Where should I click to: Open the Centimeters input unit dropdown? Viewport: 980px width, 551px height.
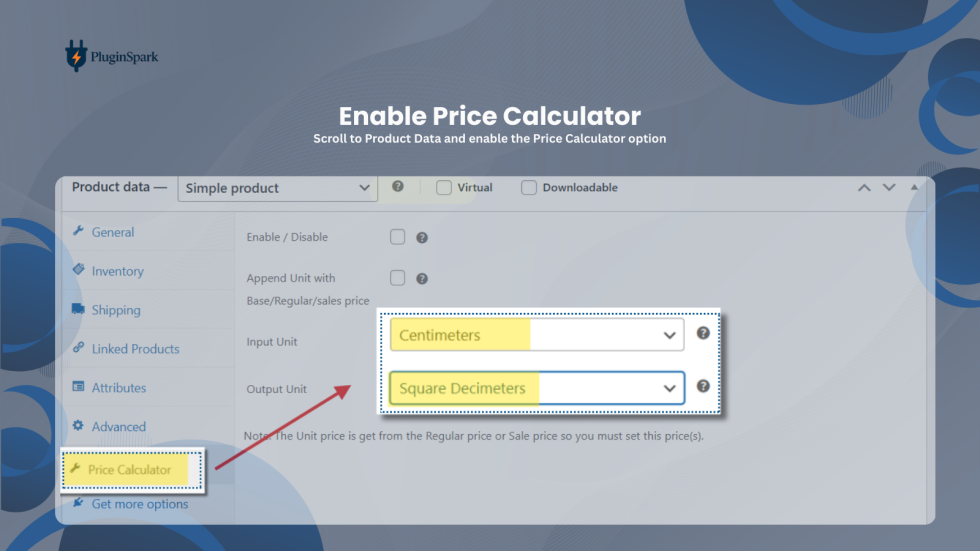click(x=537, y=335)
